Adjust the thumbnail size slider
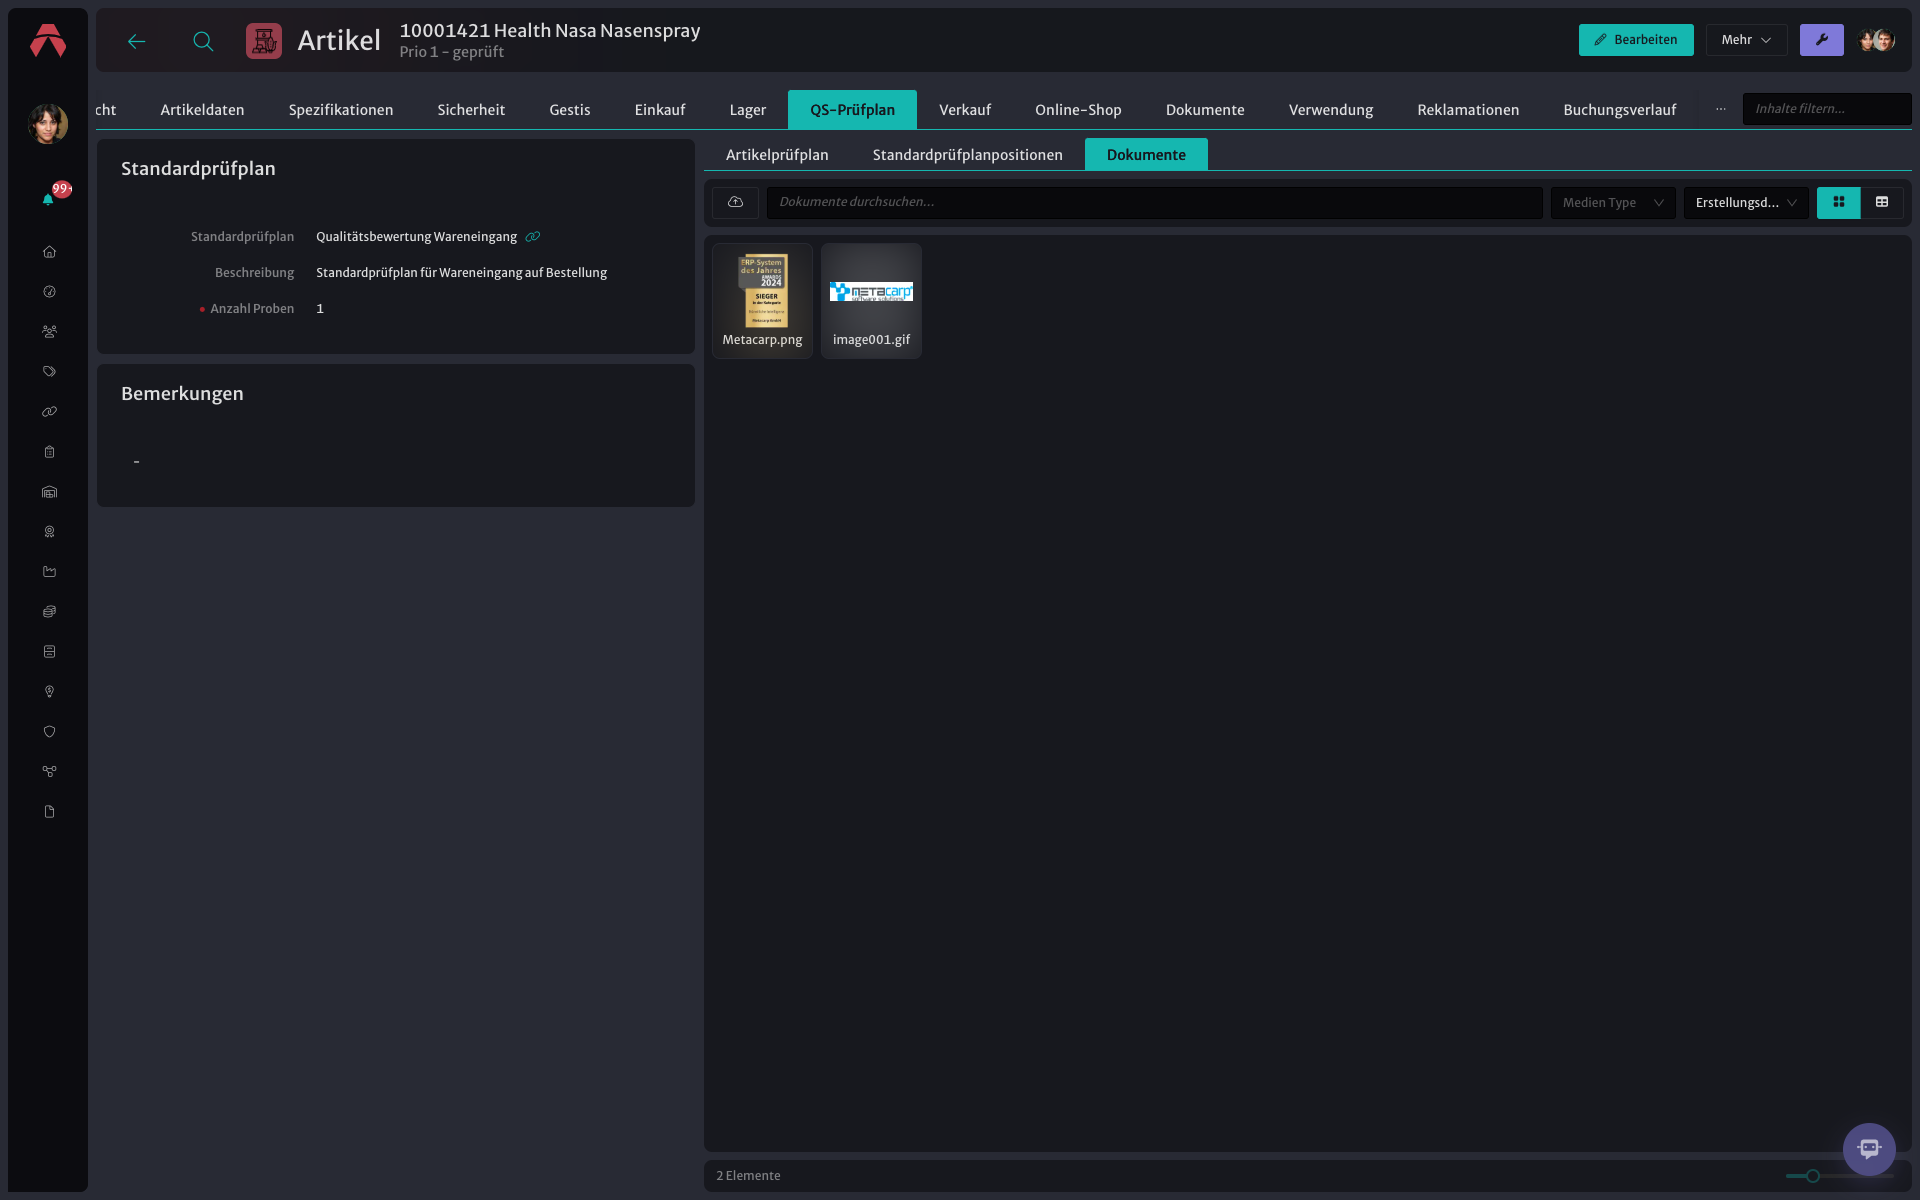This screenshot has width=1920, height=1200. pyautogui.click(x=1812, y=1176)
